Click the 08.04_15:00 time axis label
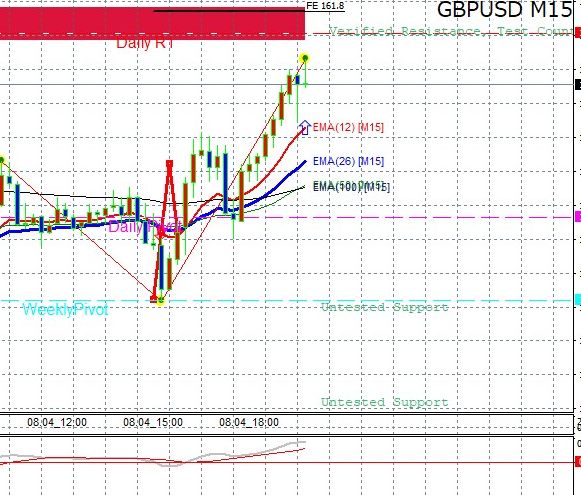The height and width of the screenshot is (495, 581). click(x=153, y=422)
